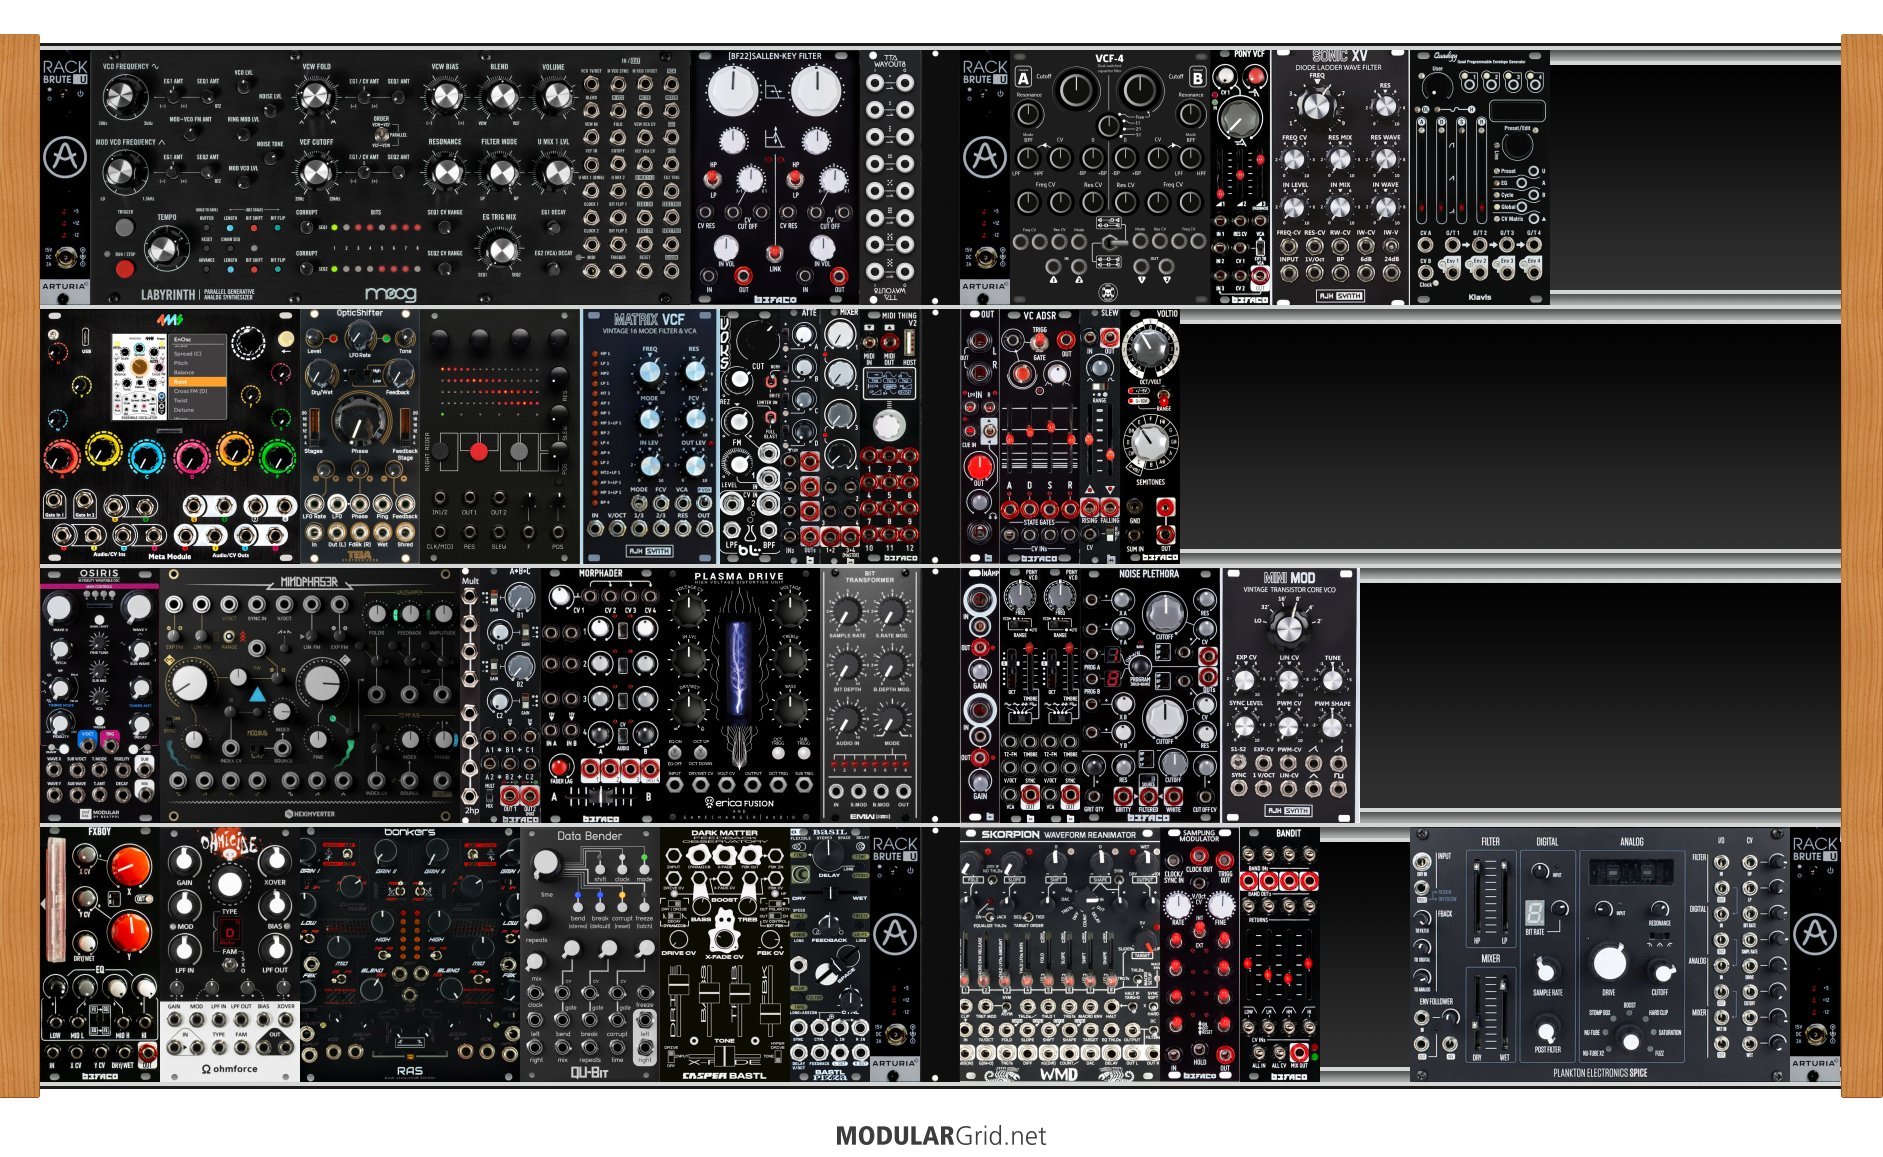Screen dimensions: 1883x1157
Task: Click the green F knob on Meta Module
Action: click(x=277, y=457)
